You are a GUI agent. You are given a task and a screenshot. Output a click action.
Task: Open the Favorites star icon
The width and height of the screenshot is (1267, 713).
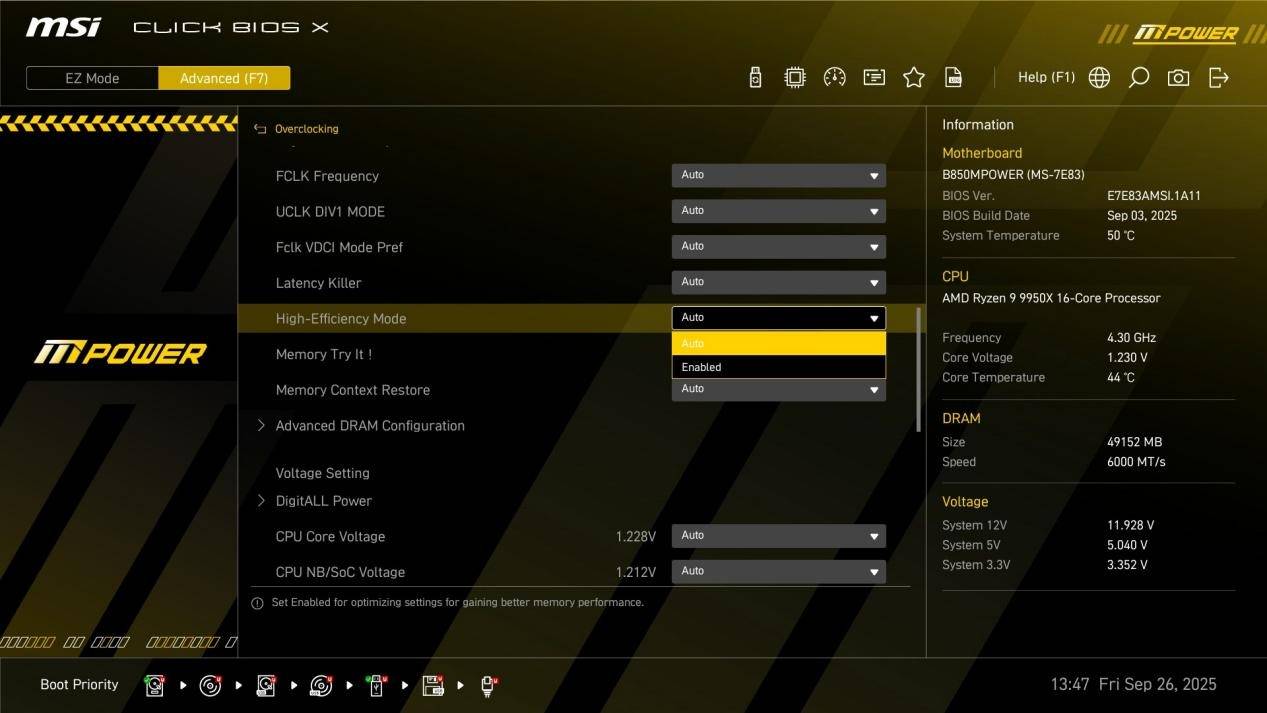pyautogui.click(x=913, y=78)
